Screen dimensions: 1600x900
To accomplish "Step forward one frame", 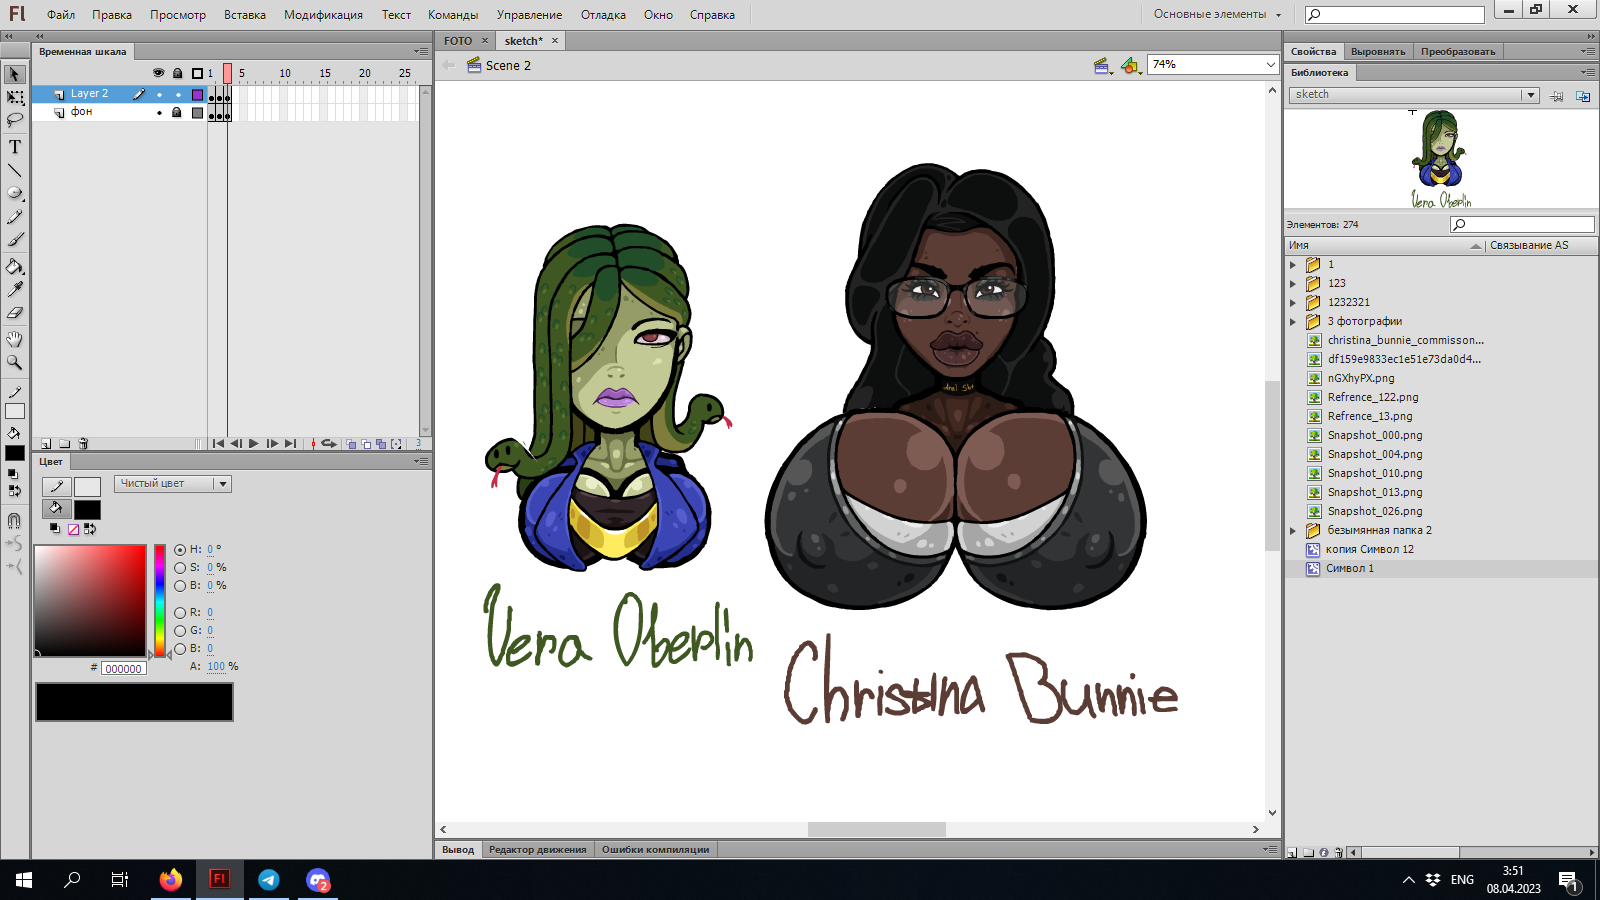I will pyautogui.click(x=272, y=444).
